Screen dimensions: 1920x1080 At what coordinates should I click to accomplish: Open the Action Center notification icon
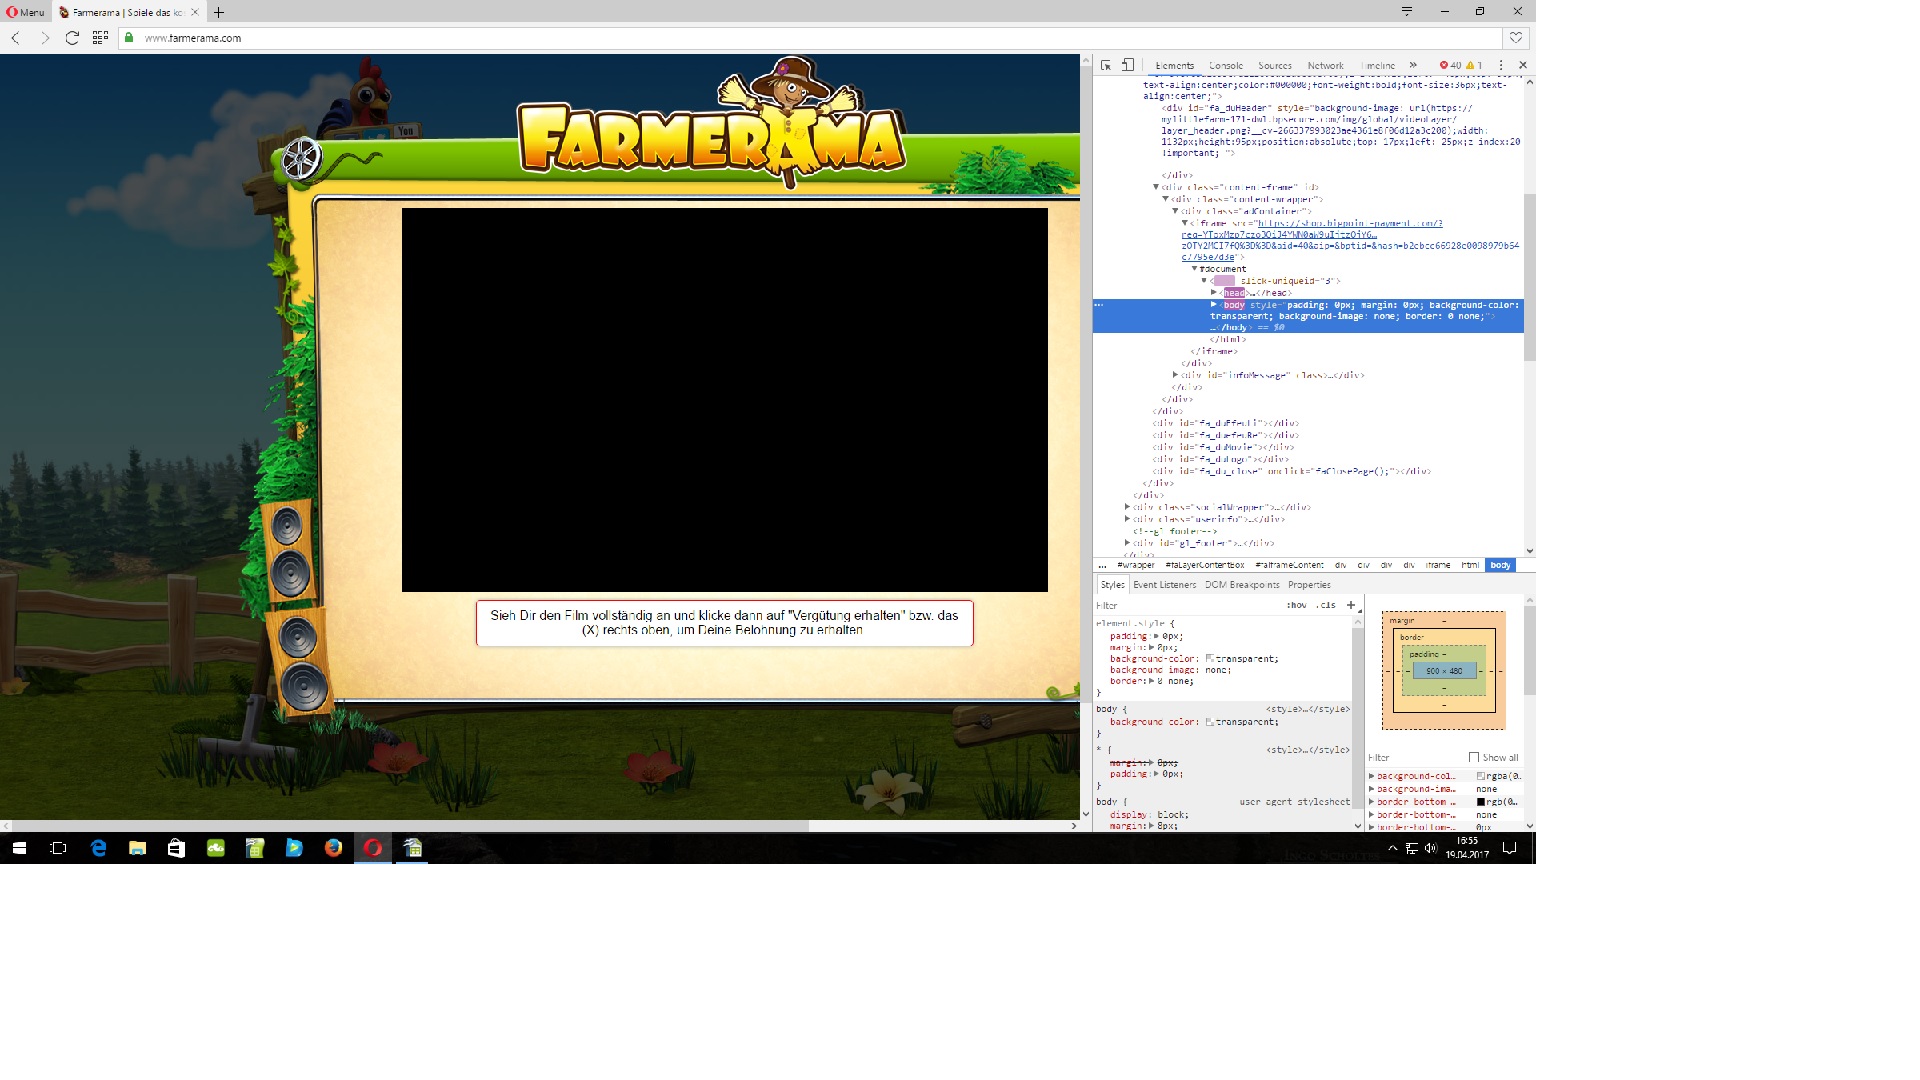pos(1510,848)
